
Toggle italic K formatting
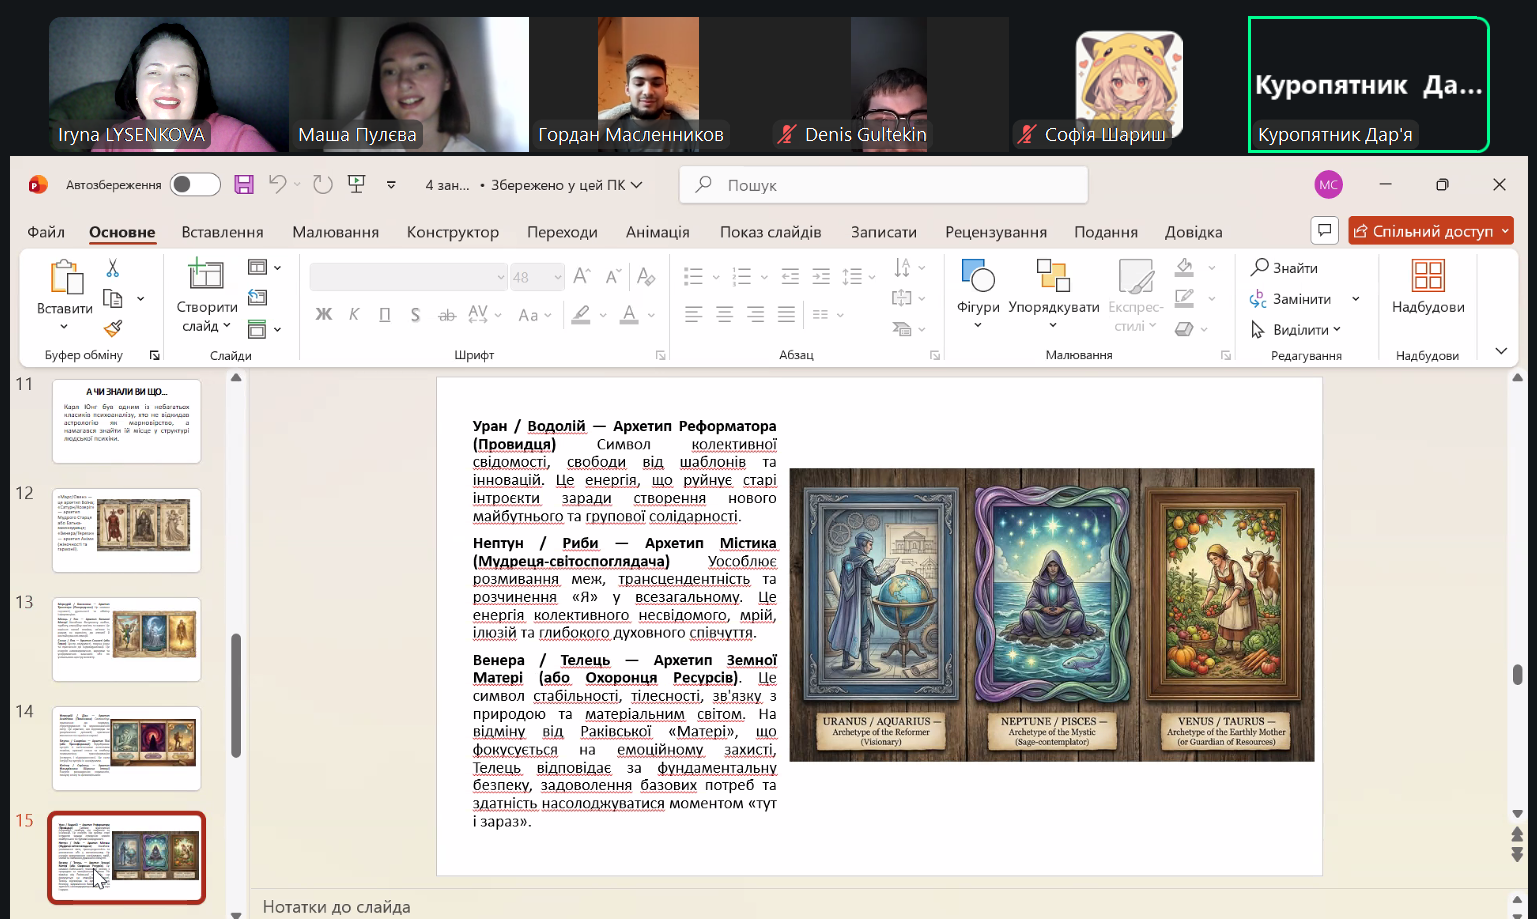pyautogui.click(x=354, y=315)
